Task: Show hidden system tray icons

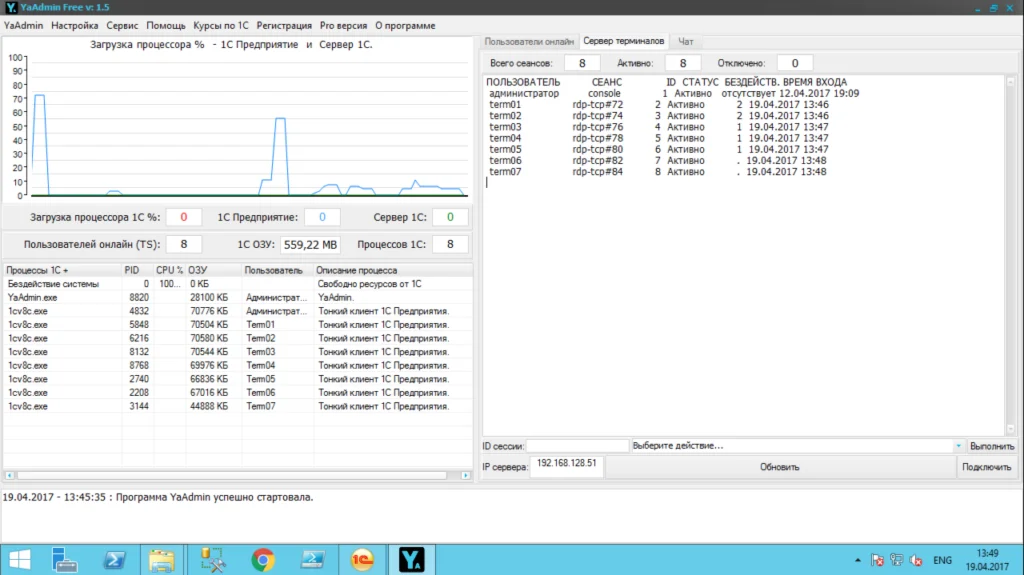Action: pos(858,561)
